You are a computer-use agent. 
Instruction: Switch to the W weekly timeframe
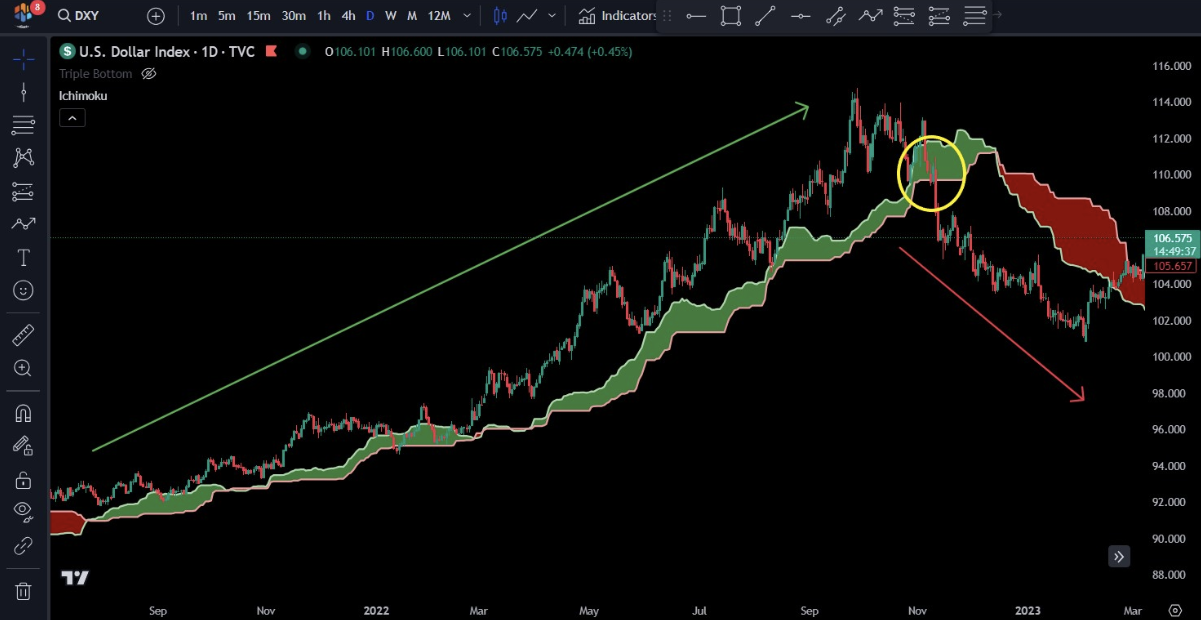point(391,16)
